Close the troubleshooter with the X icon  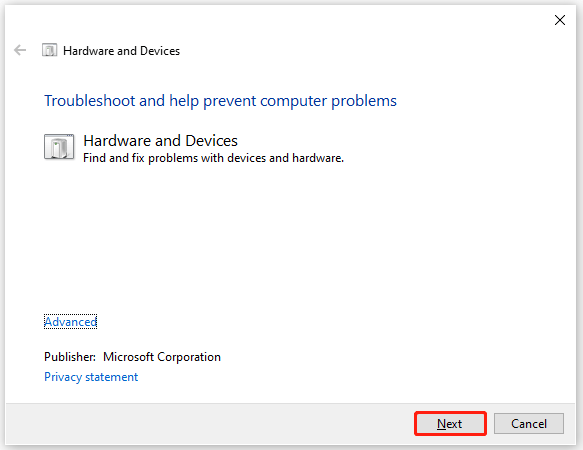560,20
